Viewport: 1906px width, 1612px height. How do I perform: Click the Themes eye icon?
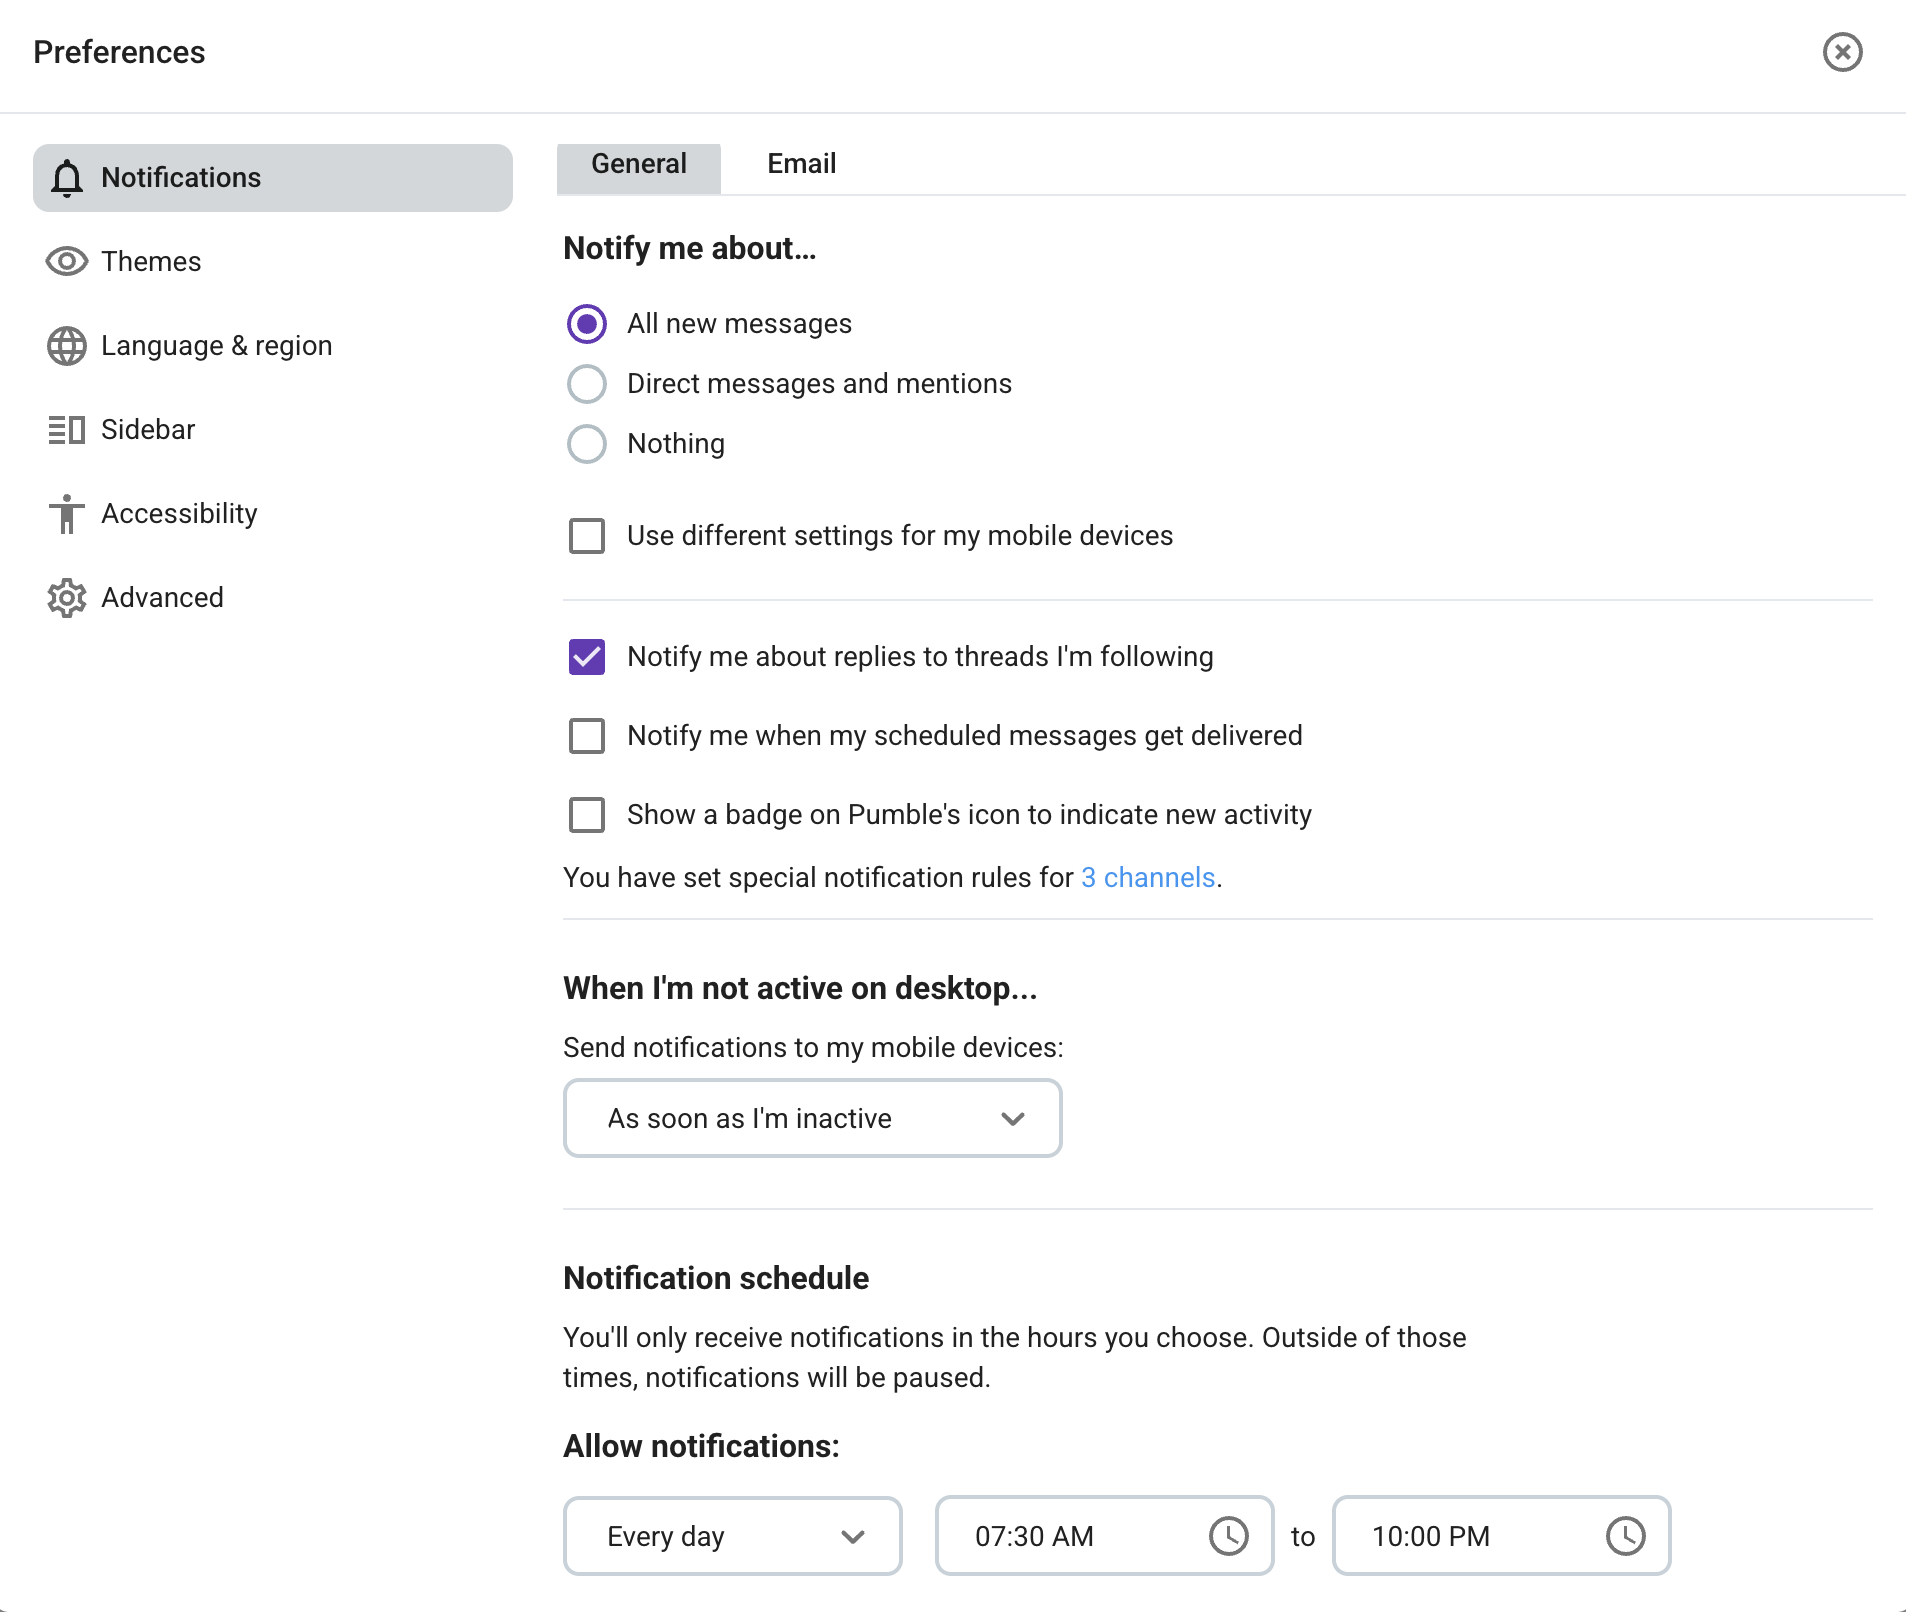[66, 261]
